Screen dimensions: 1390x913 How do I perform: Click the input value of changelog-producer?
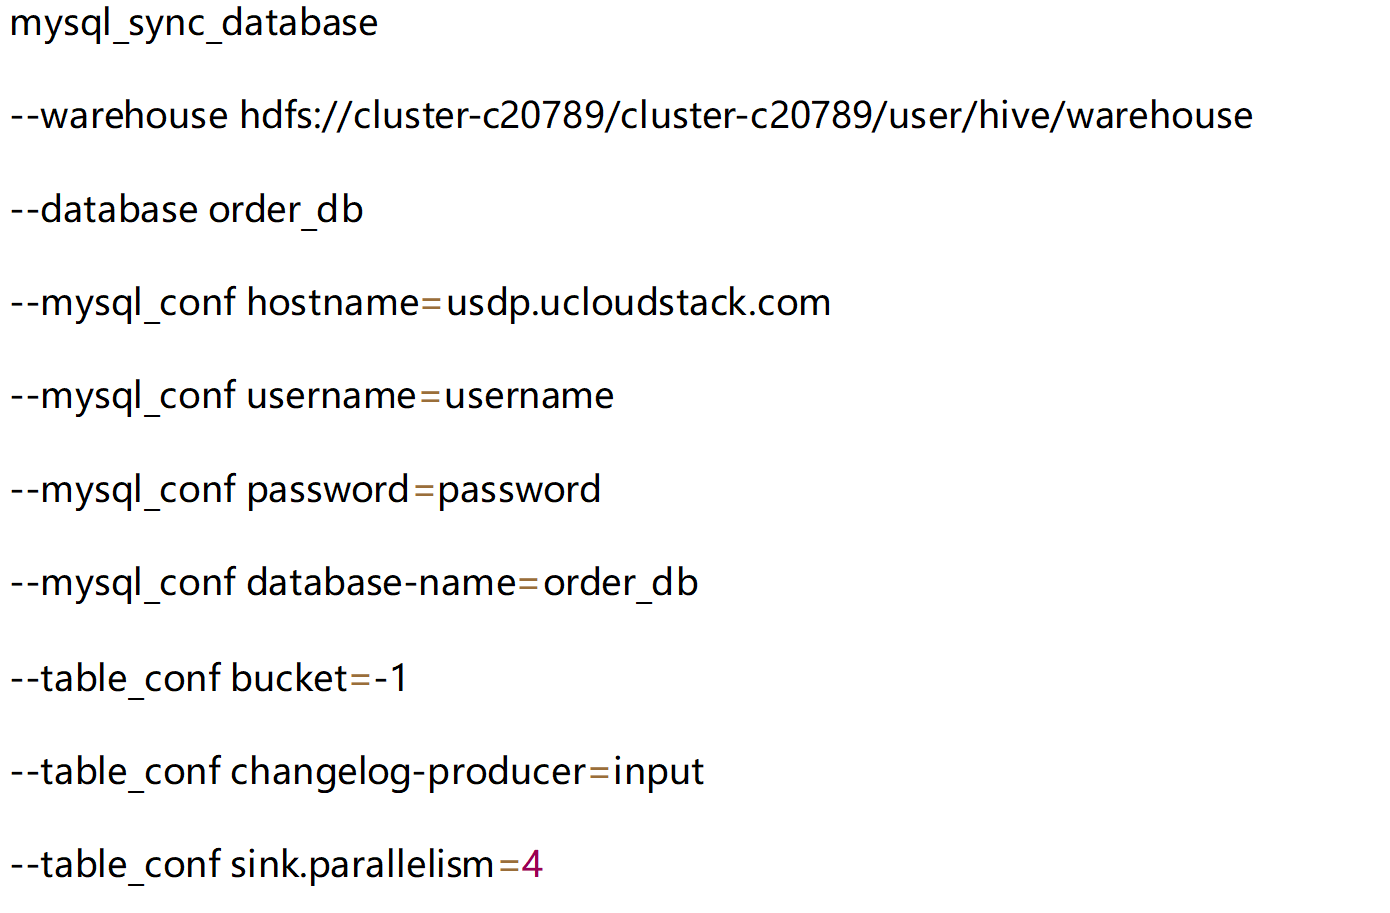658,772
